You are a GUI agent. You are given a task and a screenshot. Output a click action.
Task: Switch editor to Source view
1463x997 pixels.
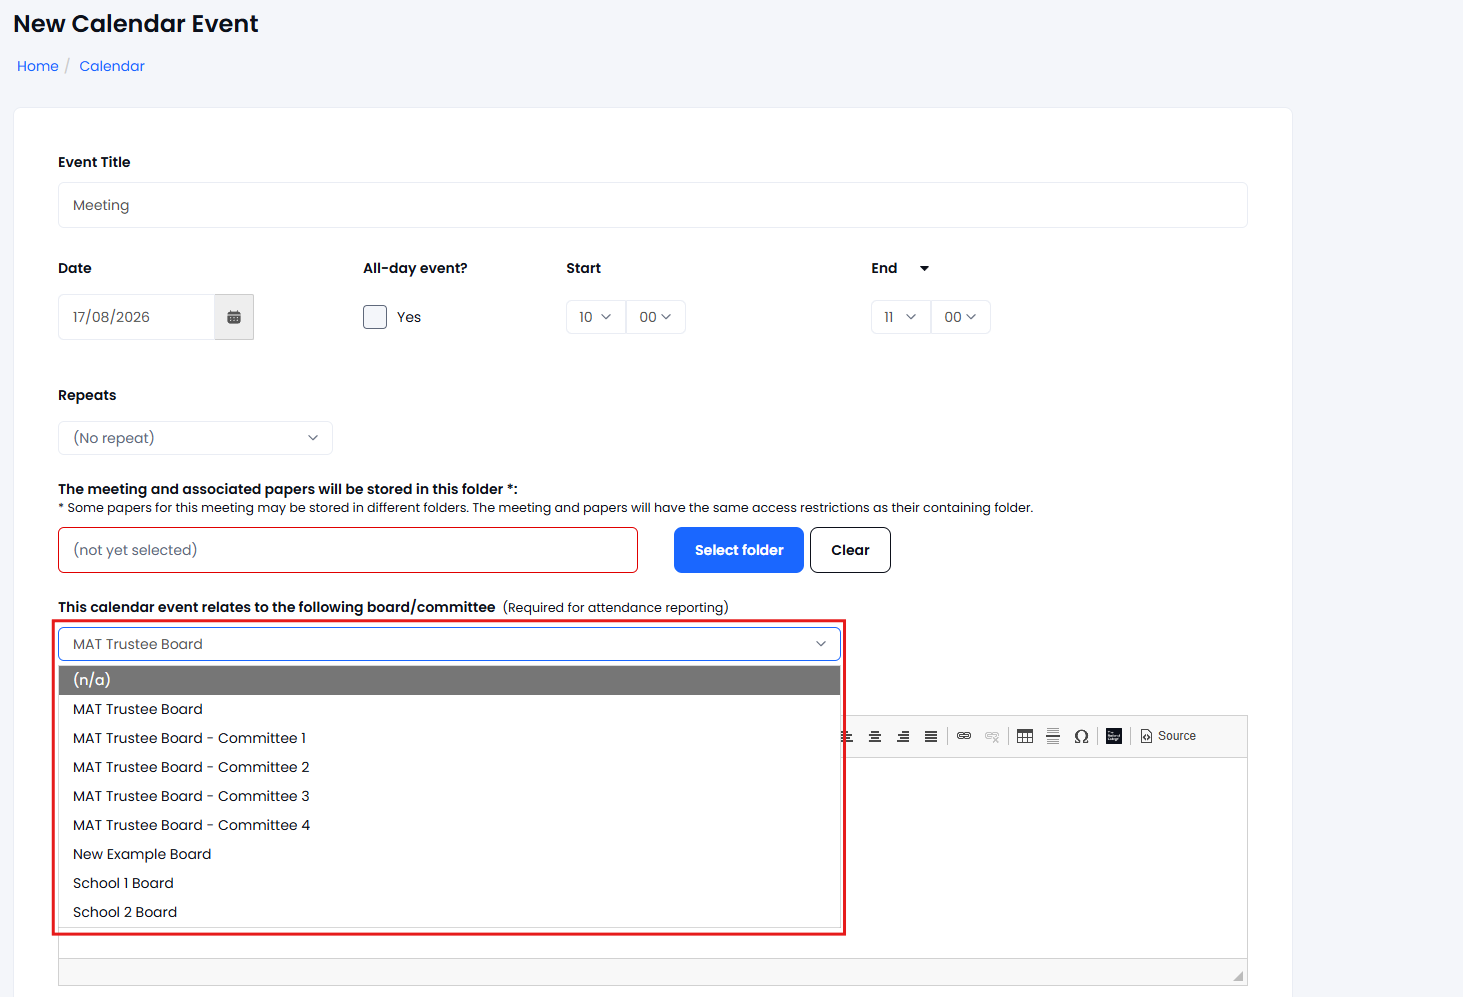[1168, 736]
